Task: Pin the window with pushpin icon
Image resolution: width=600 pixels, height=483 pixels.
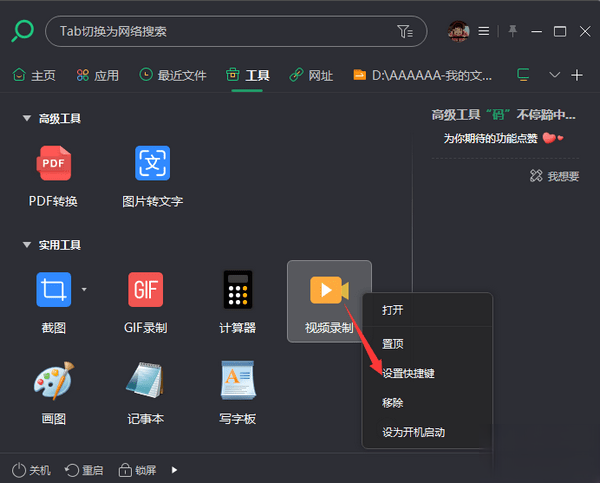Action: [x=512, y=31]
